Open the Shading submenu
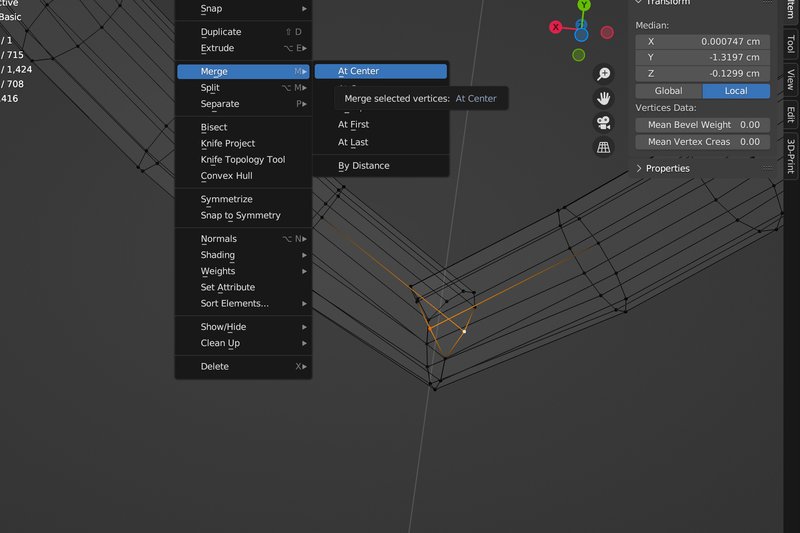The image size is (800, 533). [243, 255]
